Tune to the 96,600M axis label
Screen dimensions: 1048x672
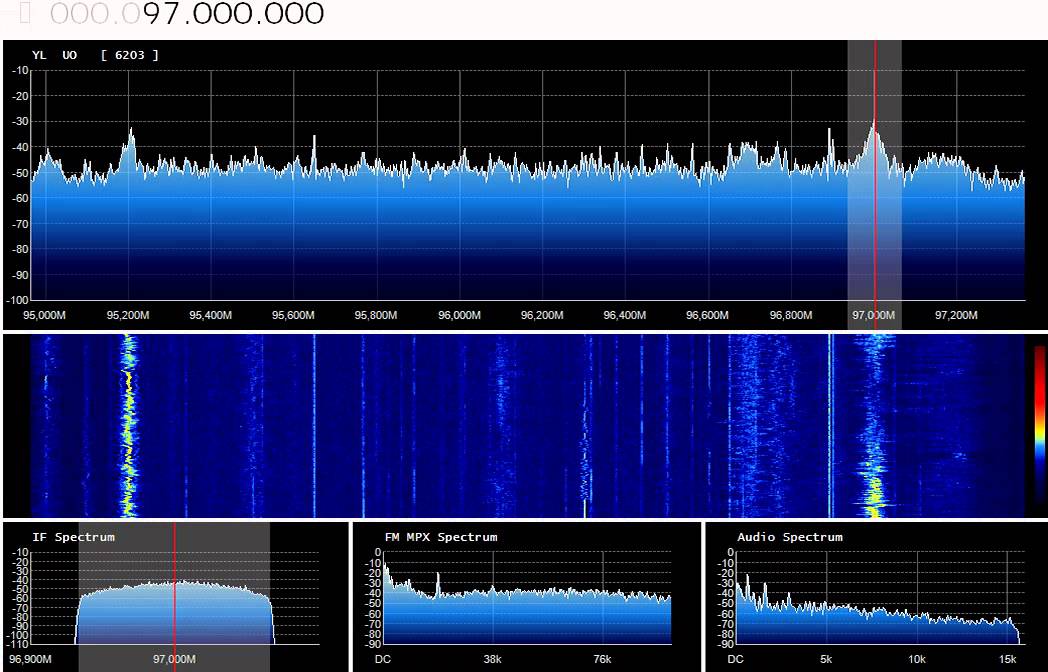tap(708, 315)
